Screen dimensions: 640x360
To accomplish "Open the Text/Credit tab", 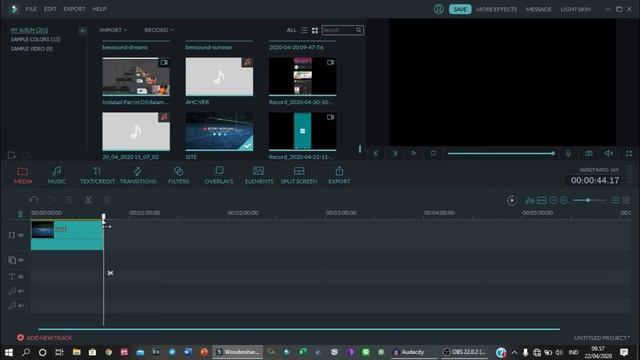I will [x=97, y=175].
